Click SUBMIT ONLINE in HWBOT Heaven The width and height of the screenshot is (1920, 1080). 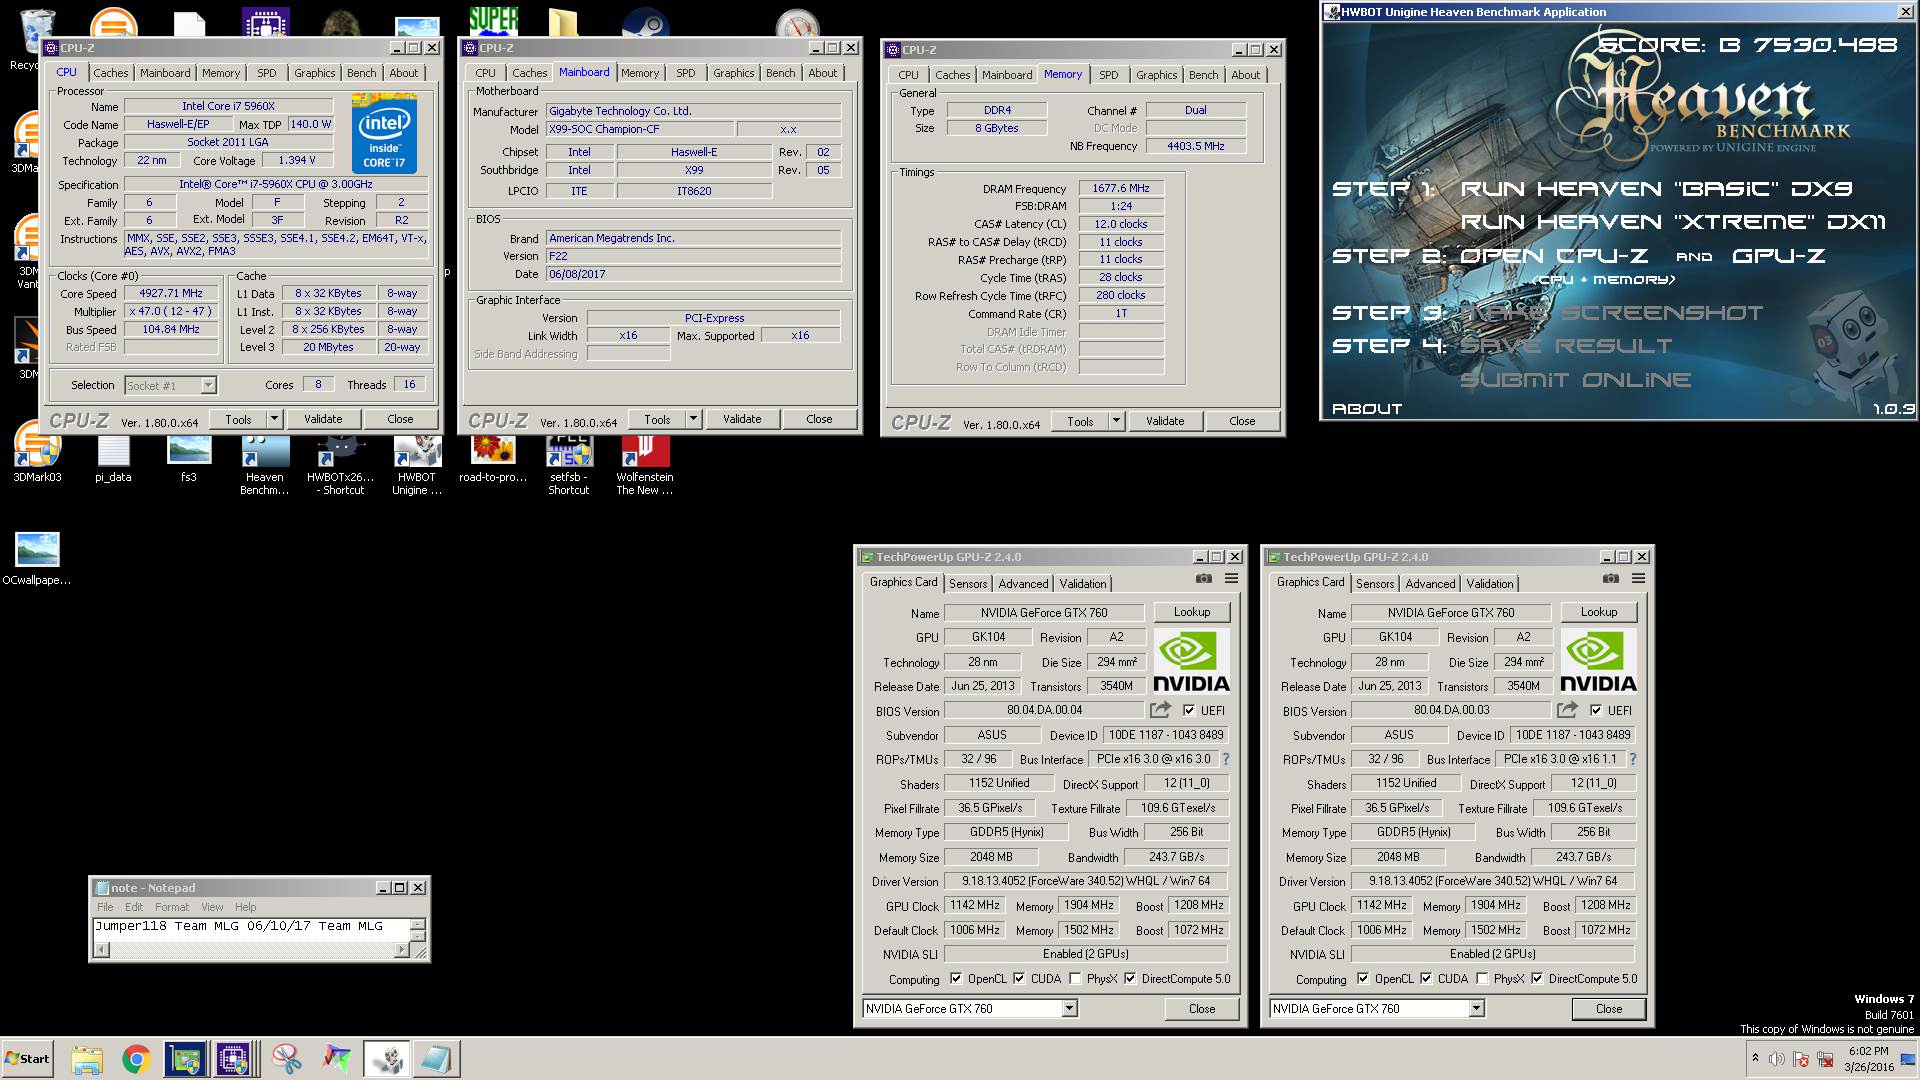coord(1576,380)
